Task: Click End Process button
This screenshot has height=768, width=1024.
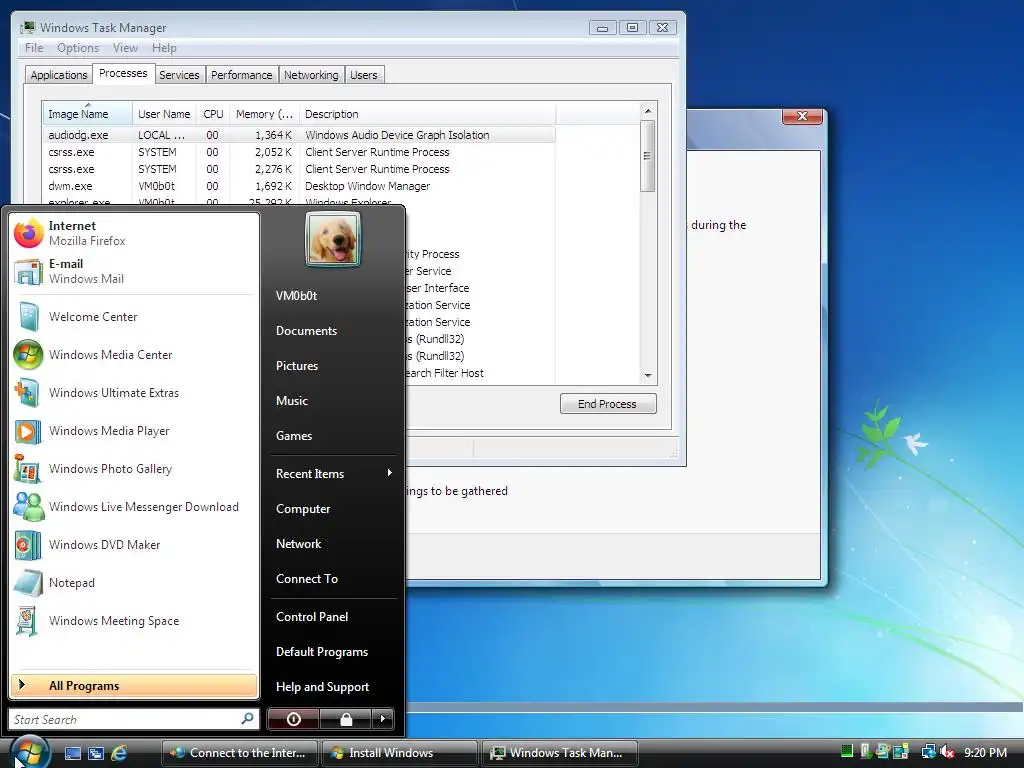Action: [x=607, y=404]
